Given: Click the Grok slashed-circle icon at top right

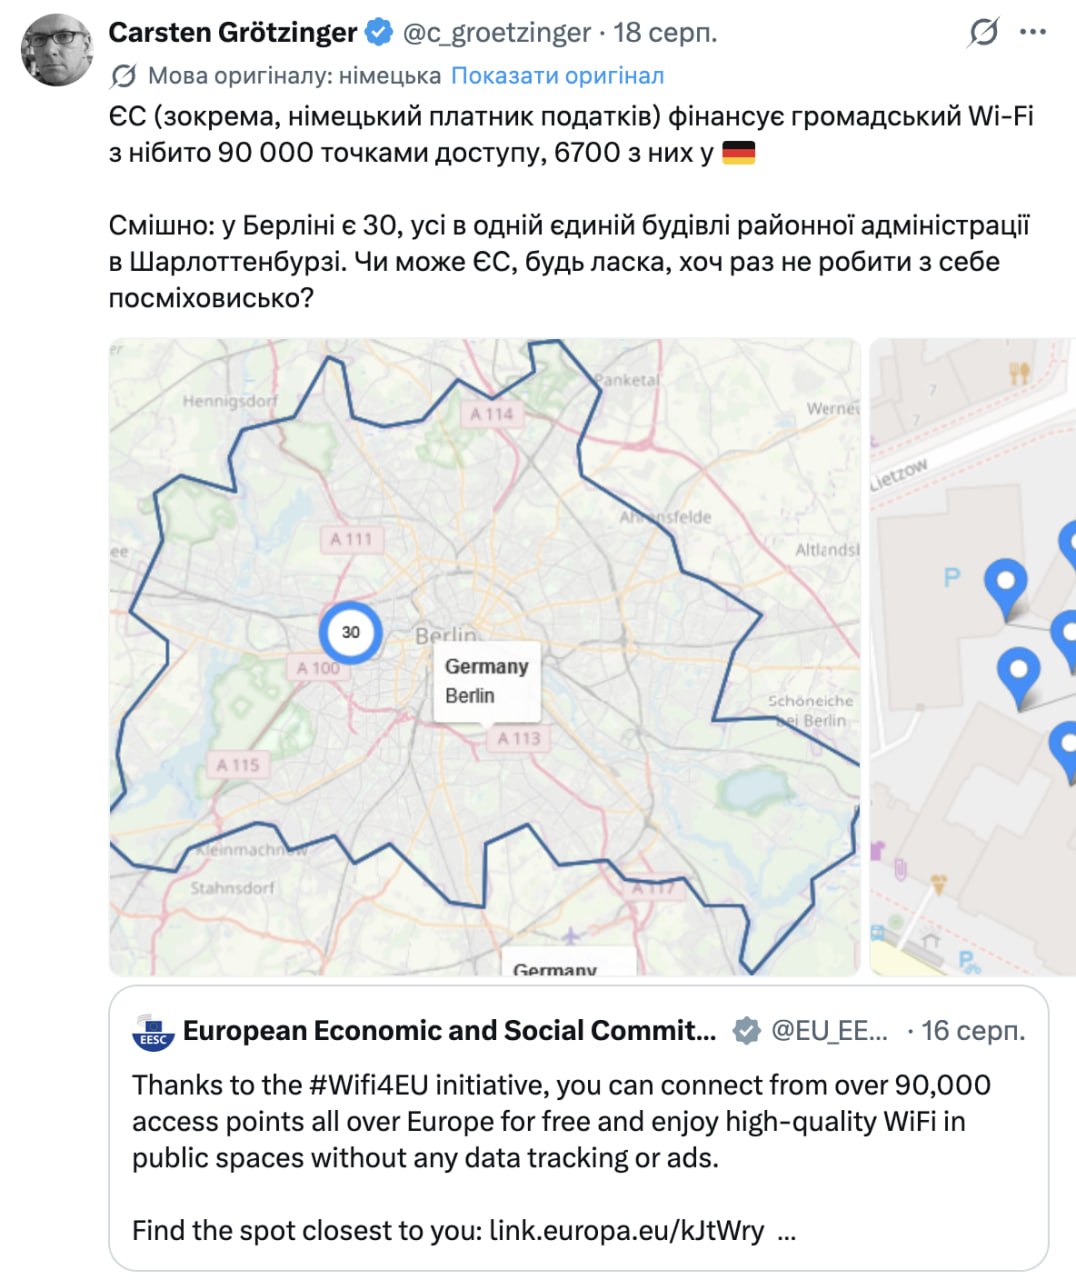Looking at the screenshot, I should pyautogui.click(x=983, y=33).
